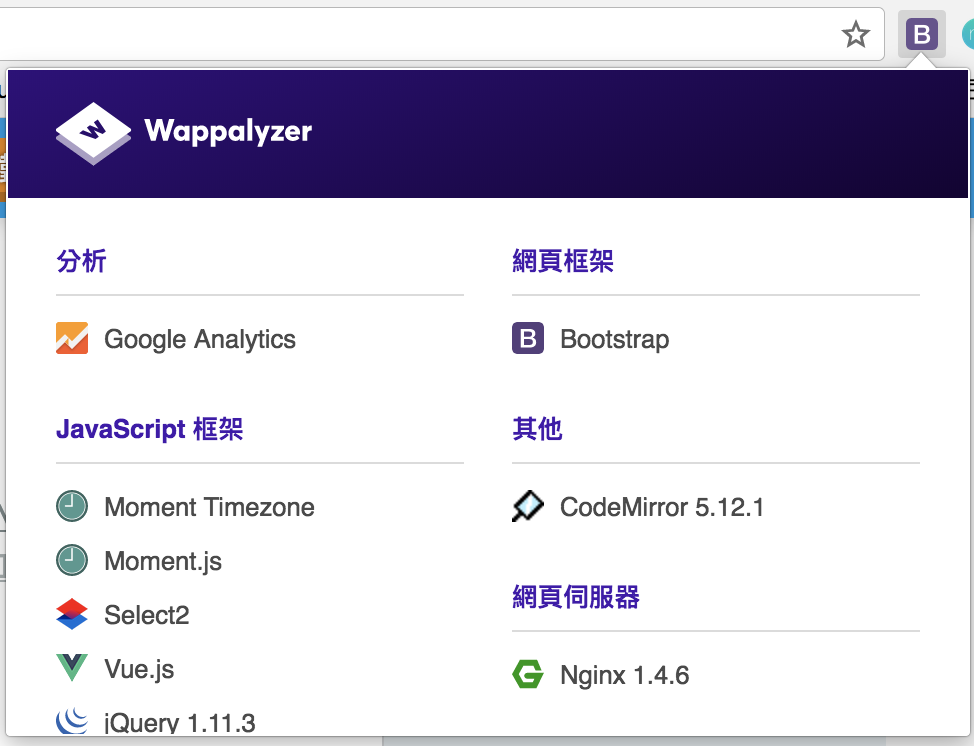Click the jQuery swirl icon

(72, 721)
